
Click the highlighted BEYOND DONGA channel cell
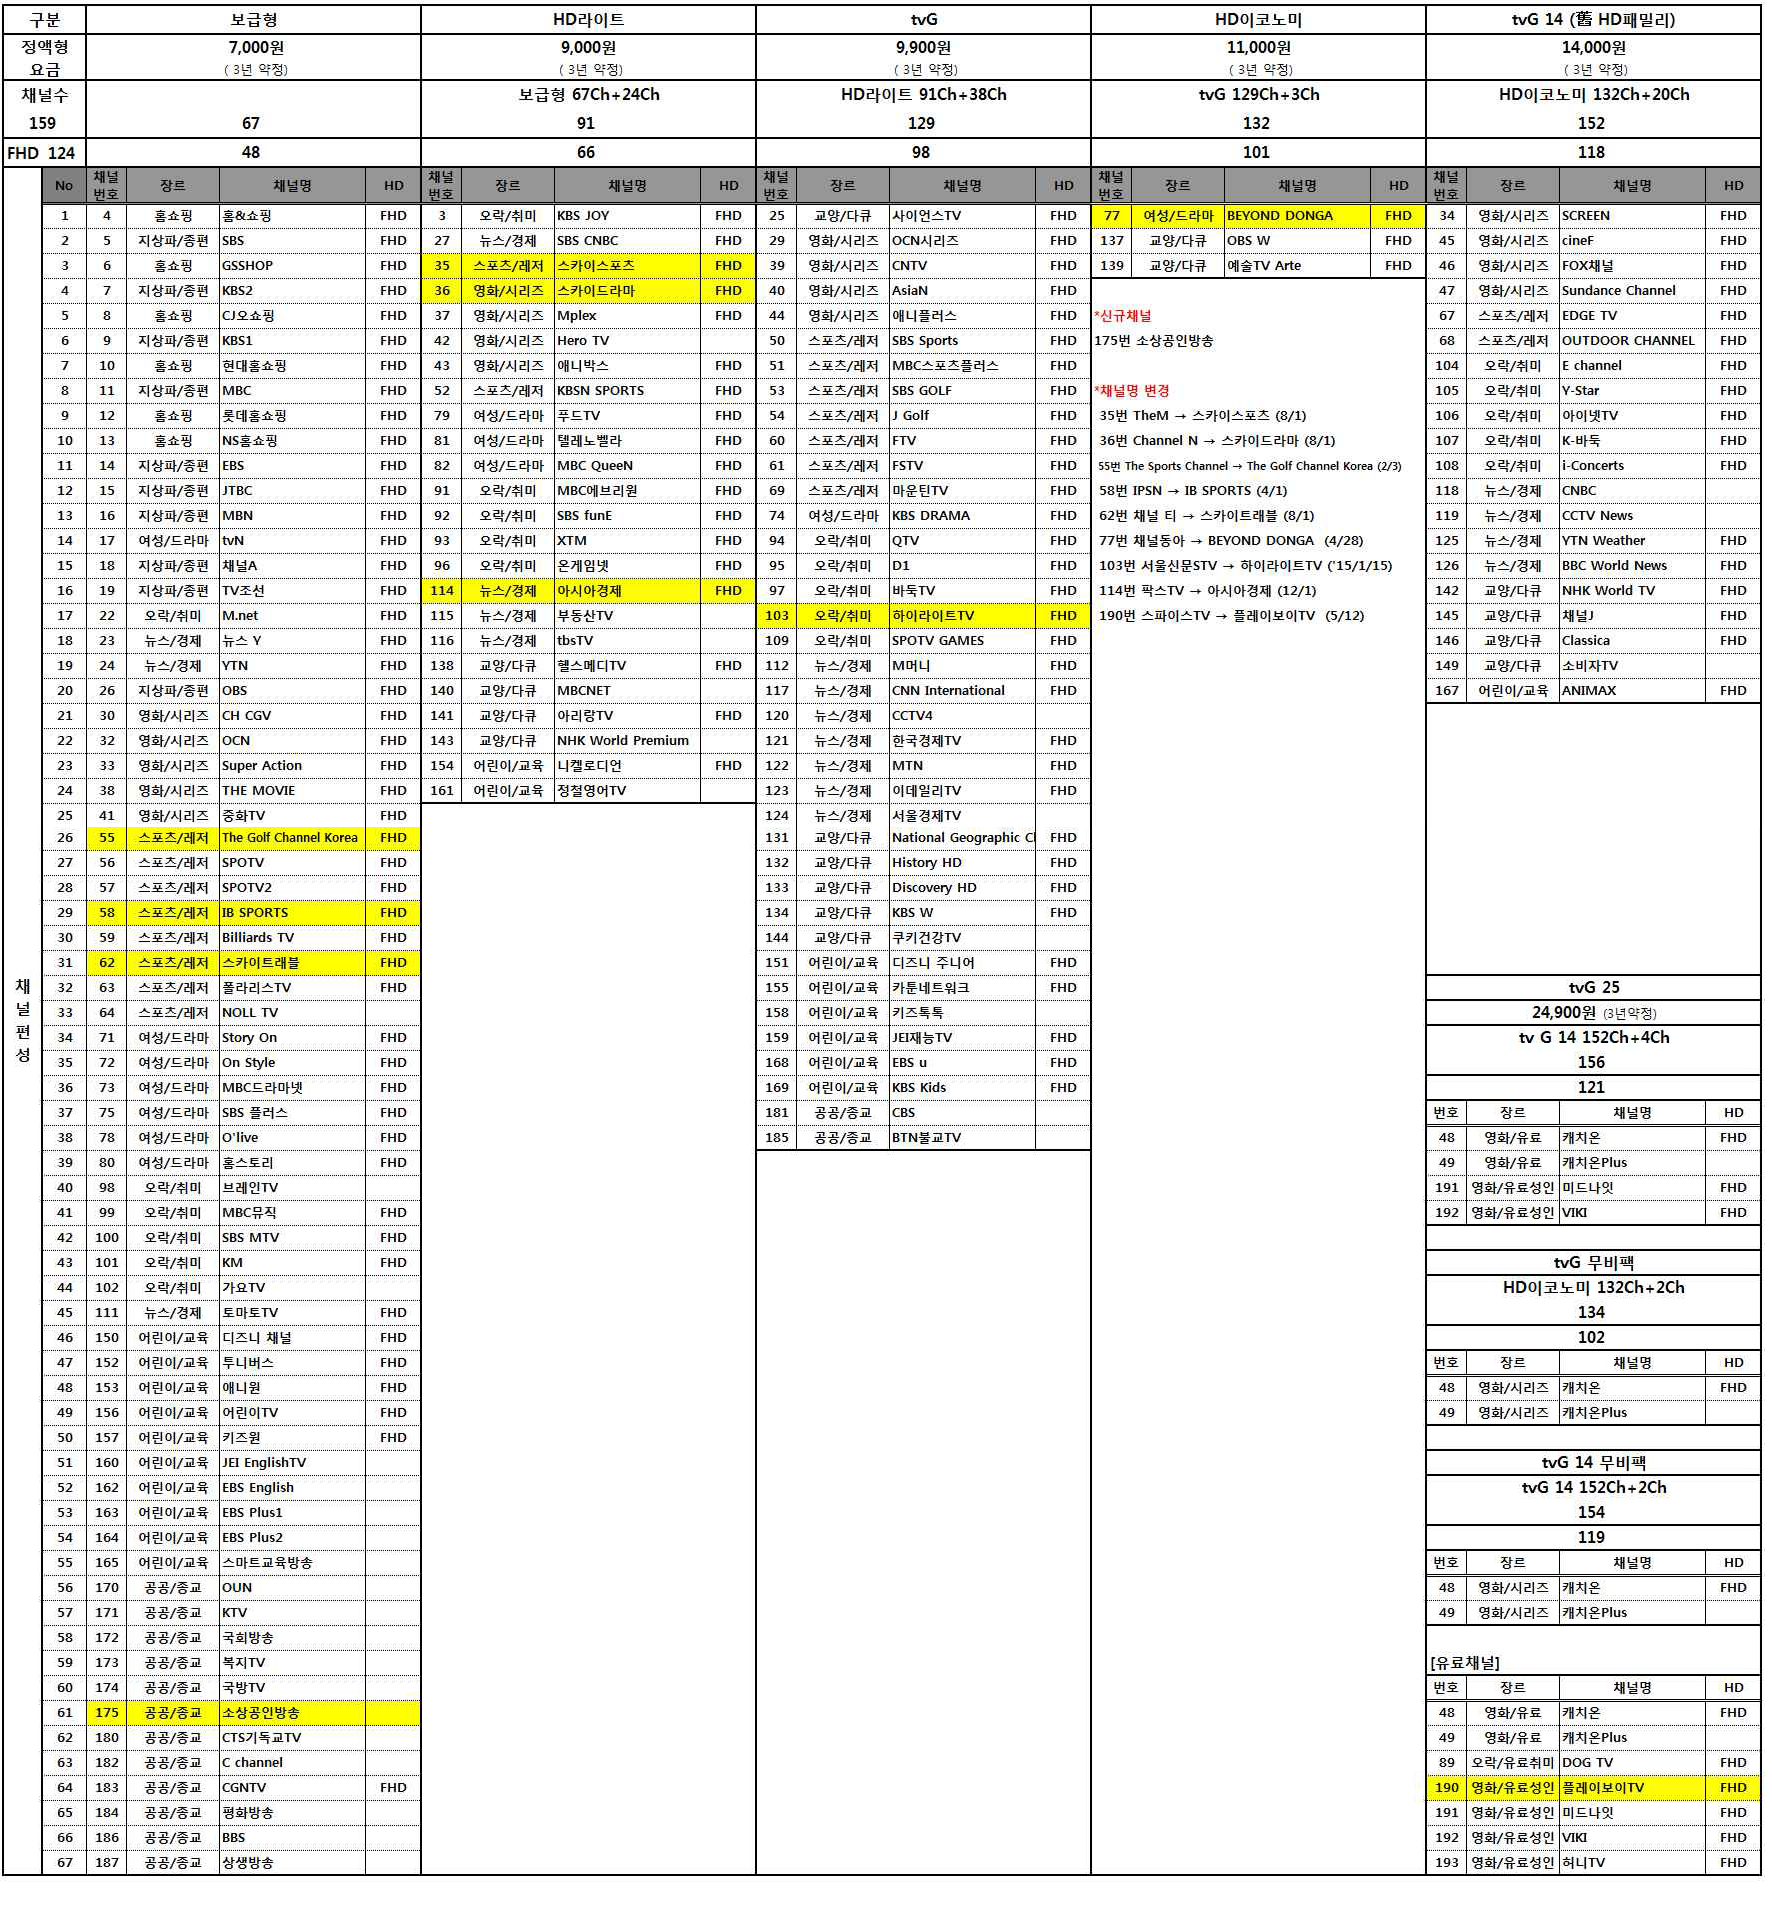[x=1296, y=215]
